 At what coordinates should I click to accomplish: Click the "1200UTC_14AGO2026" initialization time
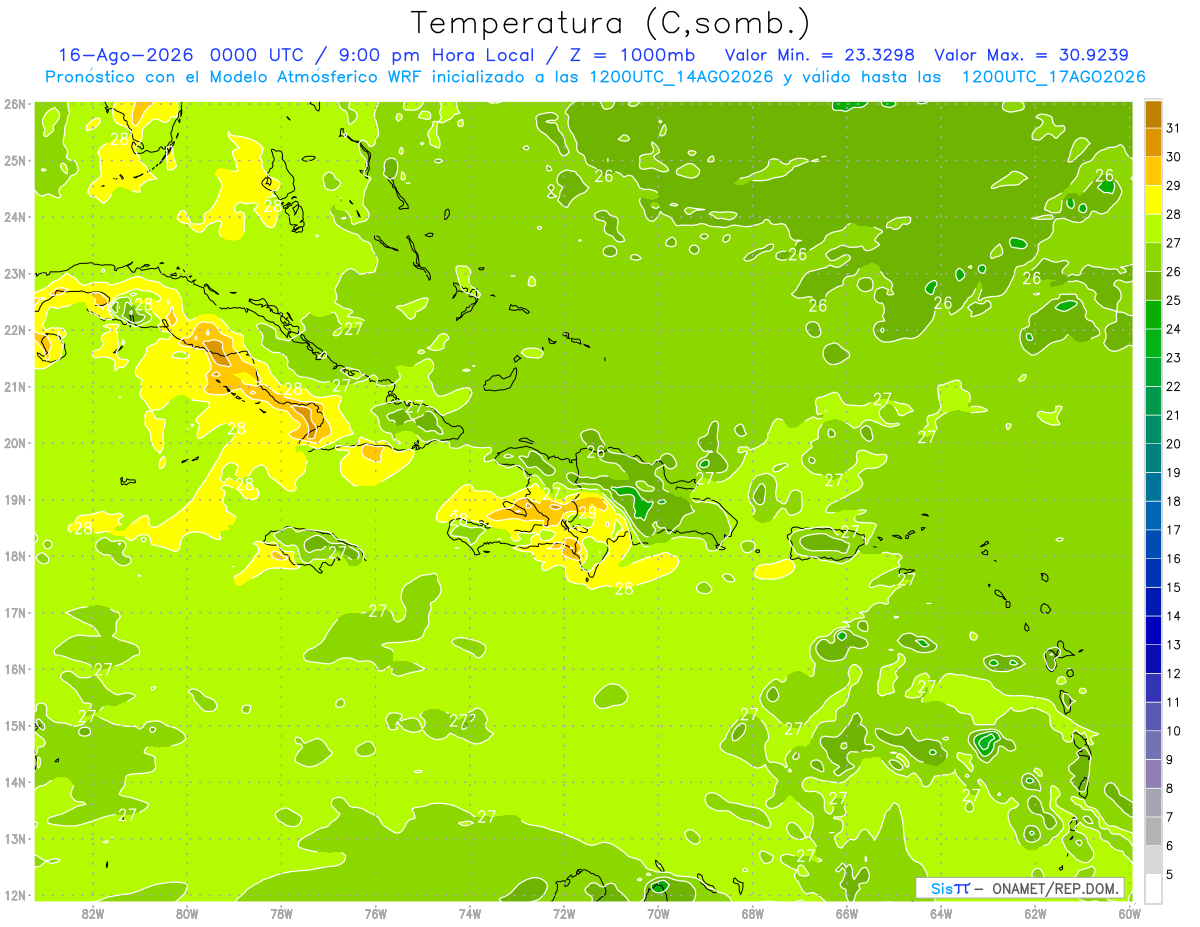pos(683,77)
